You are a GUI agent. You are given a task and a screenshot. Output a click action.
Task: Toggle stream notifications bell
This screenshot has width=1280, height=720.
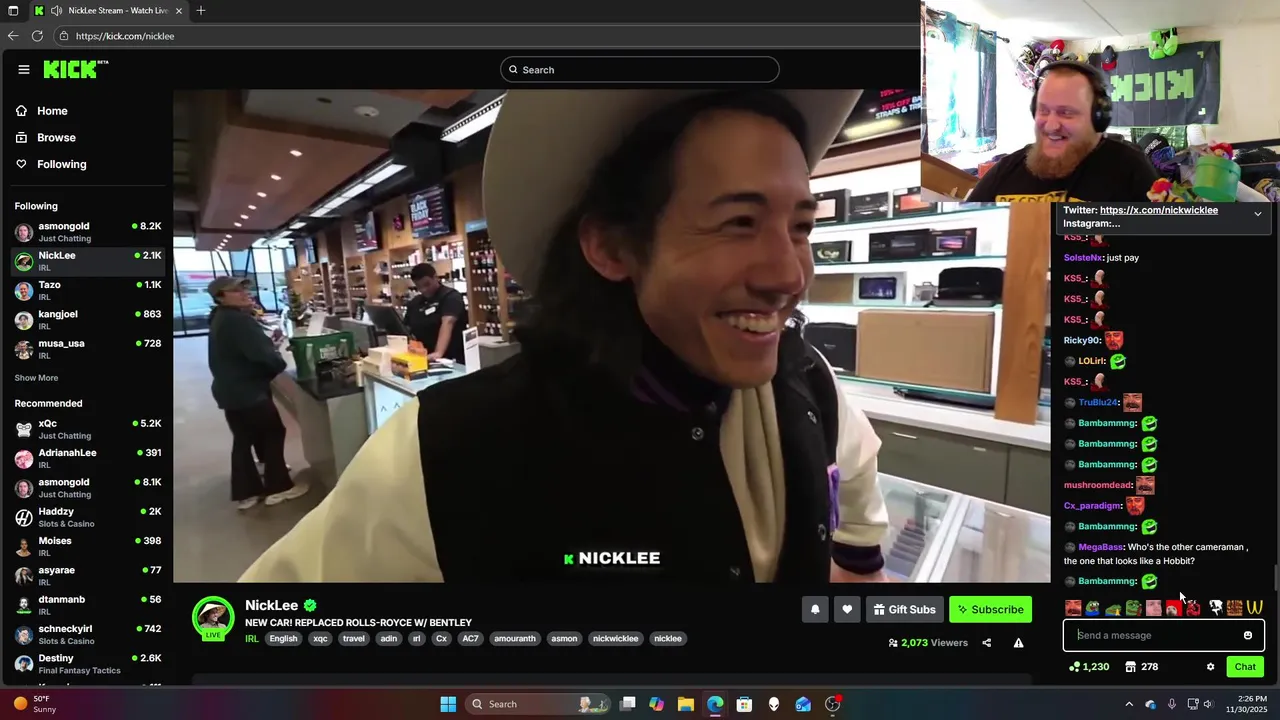pyautogui.click(x=815, y=609)
